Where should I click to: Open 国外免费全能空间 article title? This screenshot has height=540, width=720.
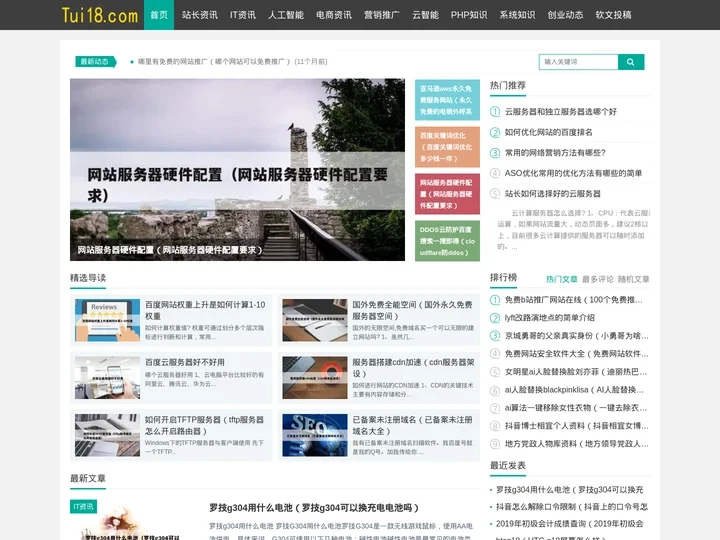point(412,310)
